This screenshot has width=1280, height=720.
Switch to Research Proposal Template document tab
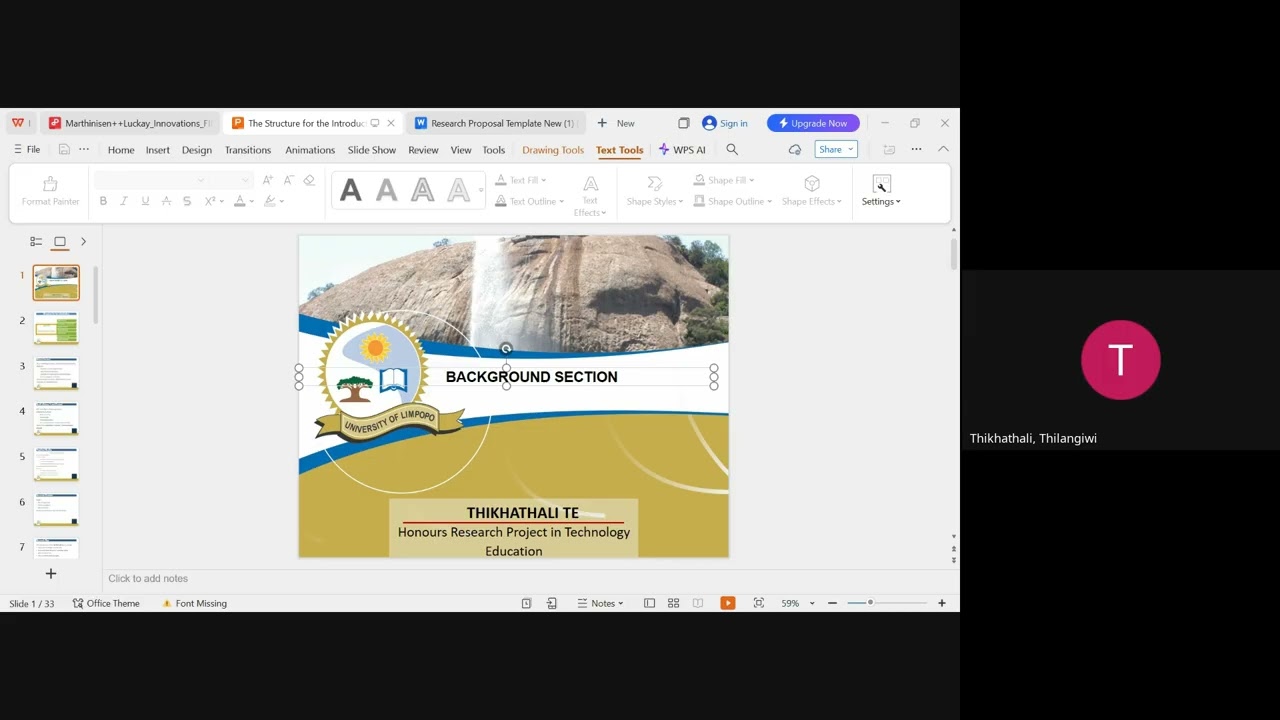[x=496, y=123]
